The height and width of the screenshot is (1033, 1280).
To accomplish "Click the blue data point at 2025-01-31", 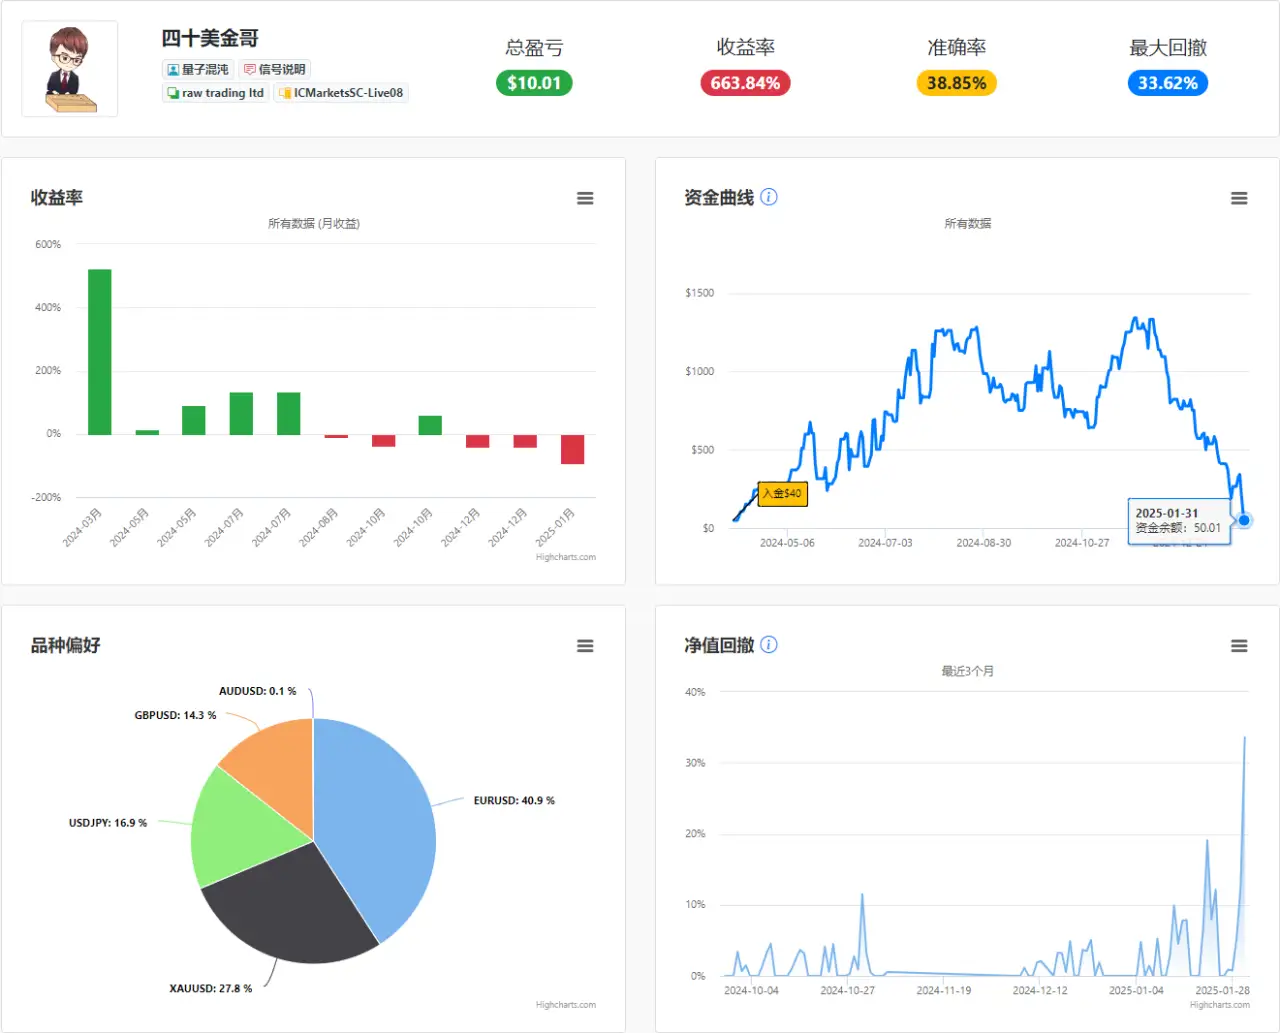I will pos(1244,520).
